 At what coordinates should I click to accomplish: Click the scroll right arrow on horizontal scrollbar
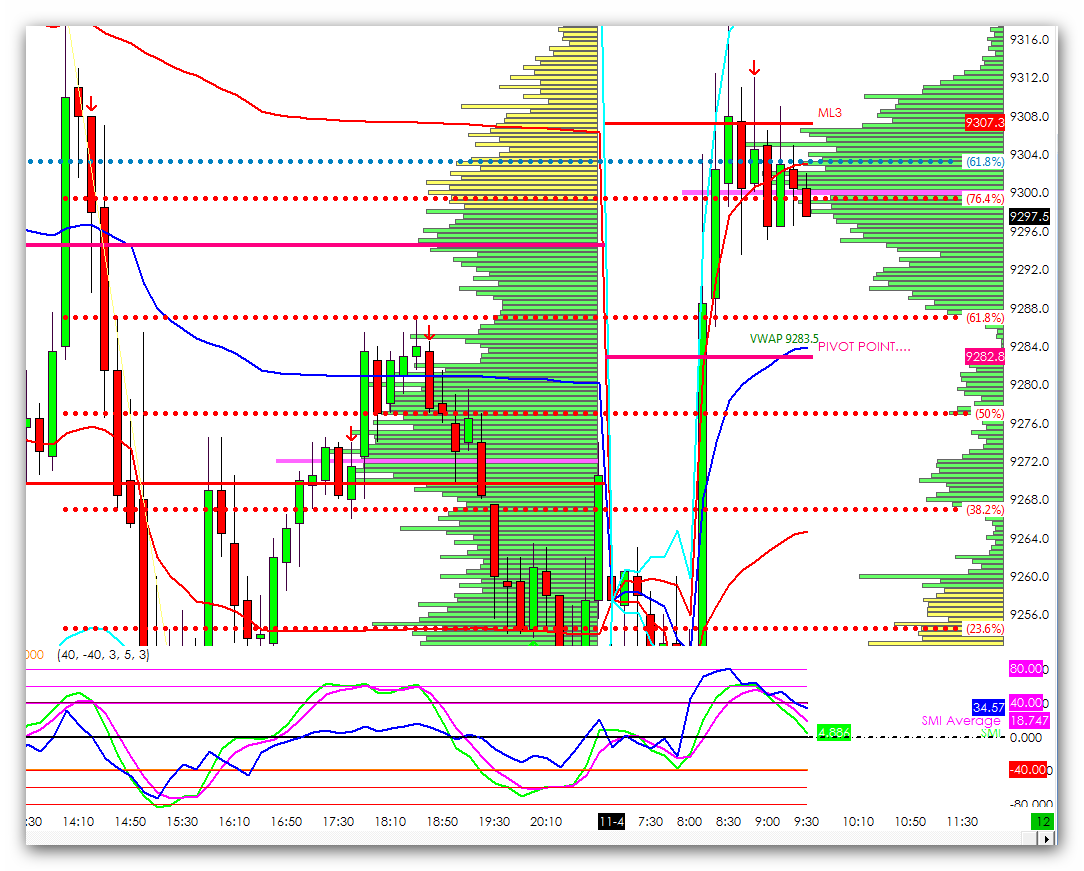(x=1048, y=838)
